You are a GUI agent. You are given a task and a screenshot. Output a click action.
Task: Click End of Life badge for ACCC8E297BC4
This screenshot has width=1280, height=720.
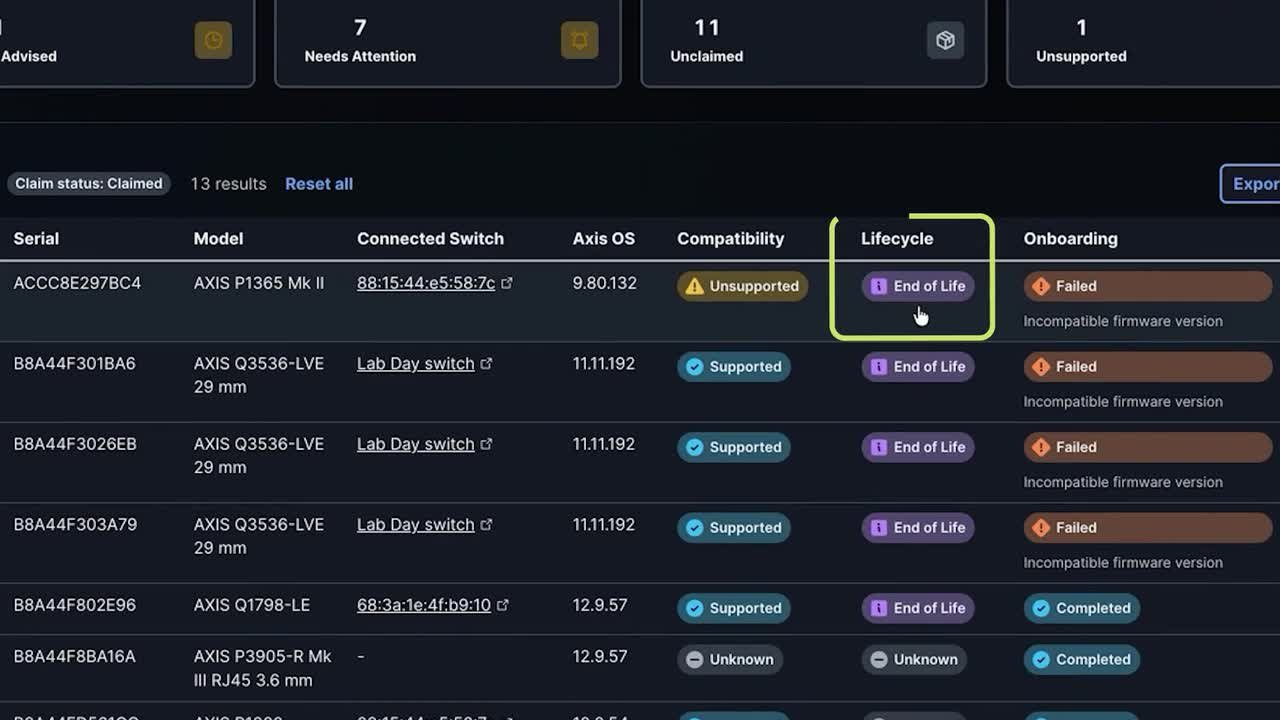(x=918, y=286)
